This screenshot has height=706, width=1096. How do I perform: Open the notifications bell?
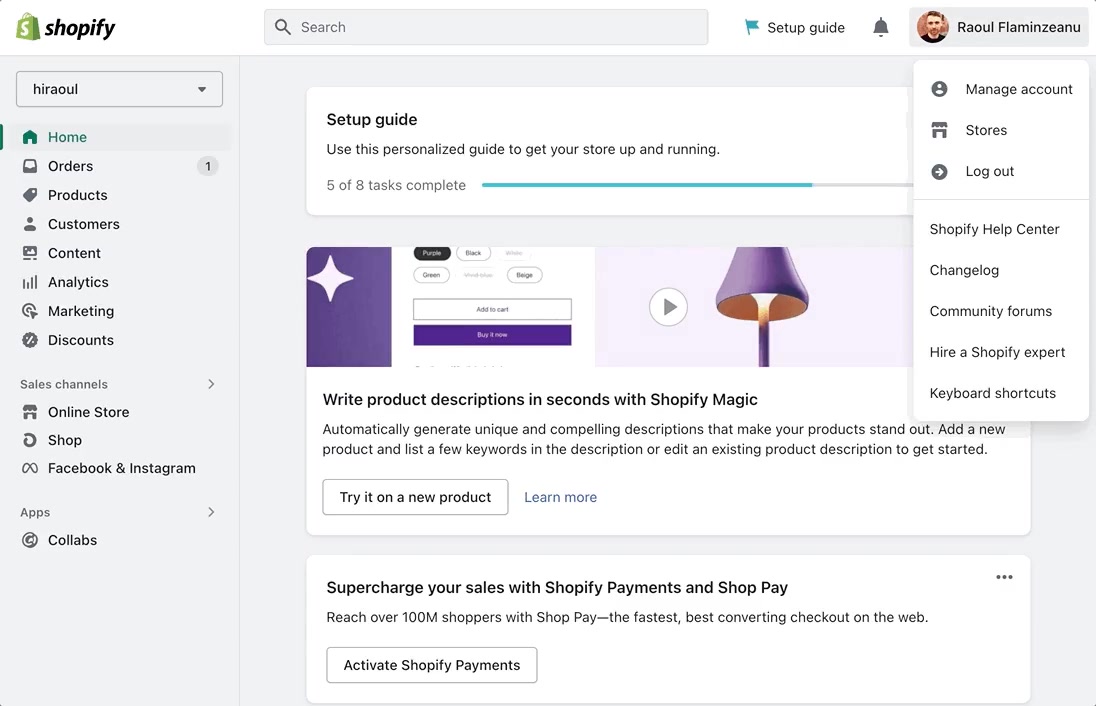tap(881, 27)
